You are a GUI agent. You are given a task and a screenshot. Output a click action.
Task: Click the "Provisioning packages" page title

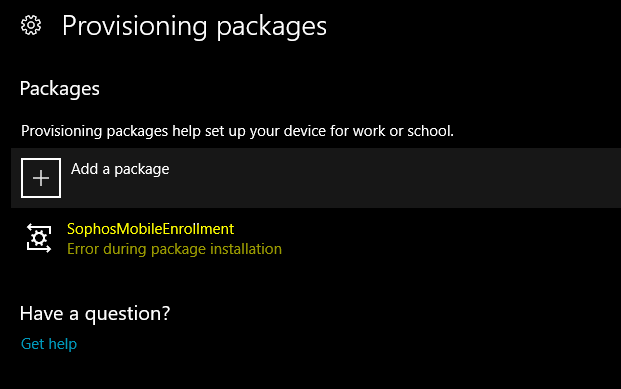(x=194, y=27)
